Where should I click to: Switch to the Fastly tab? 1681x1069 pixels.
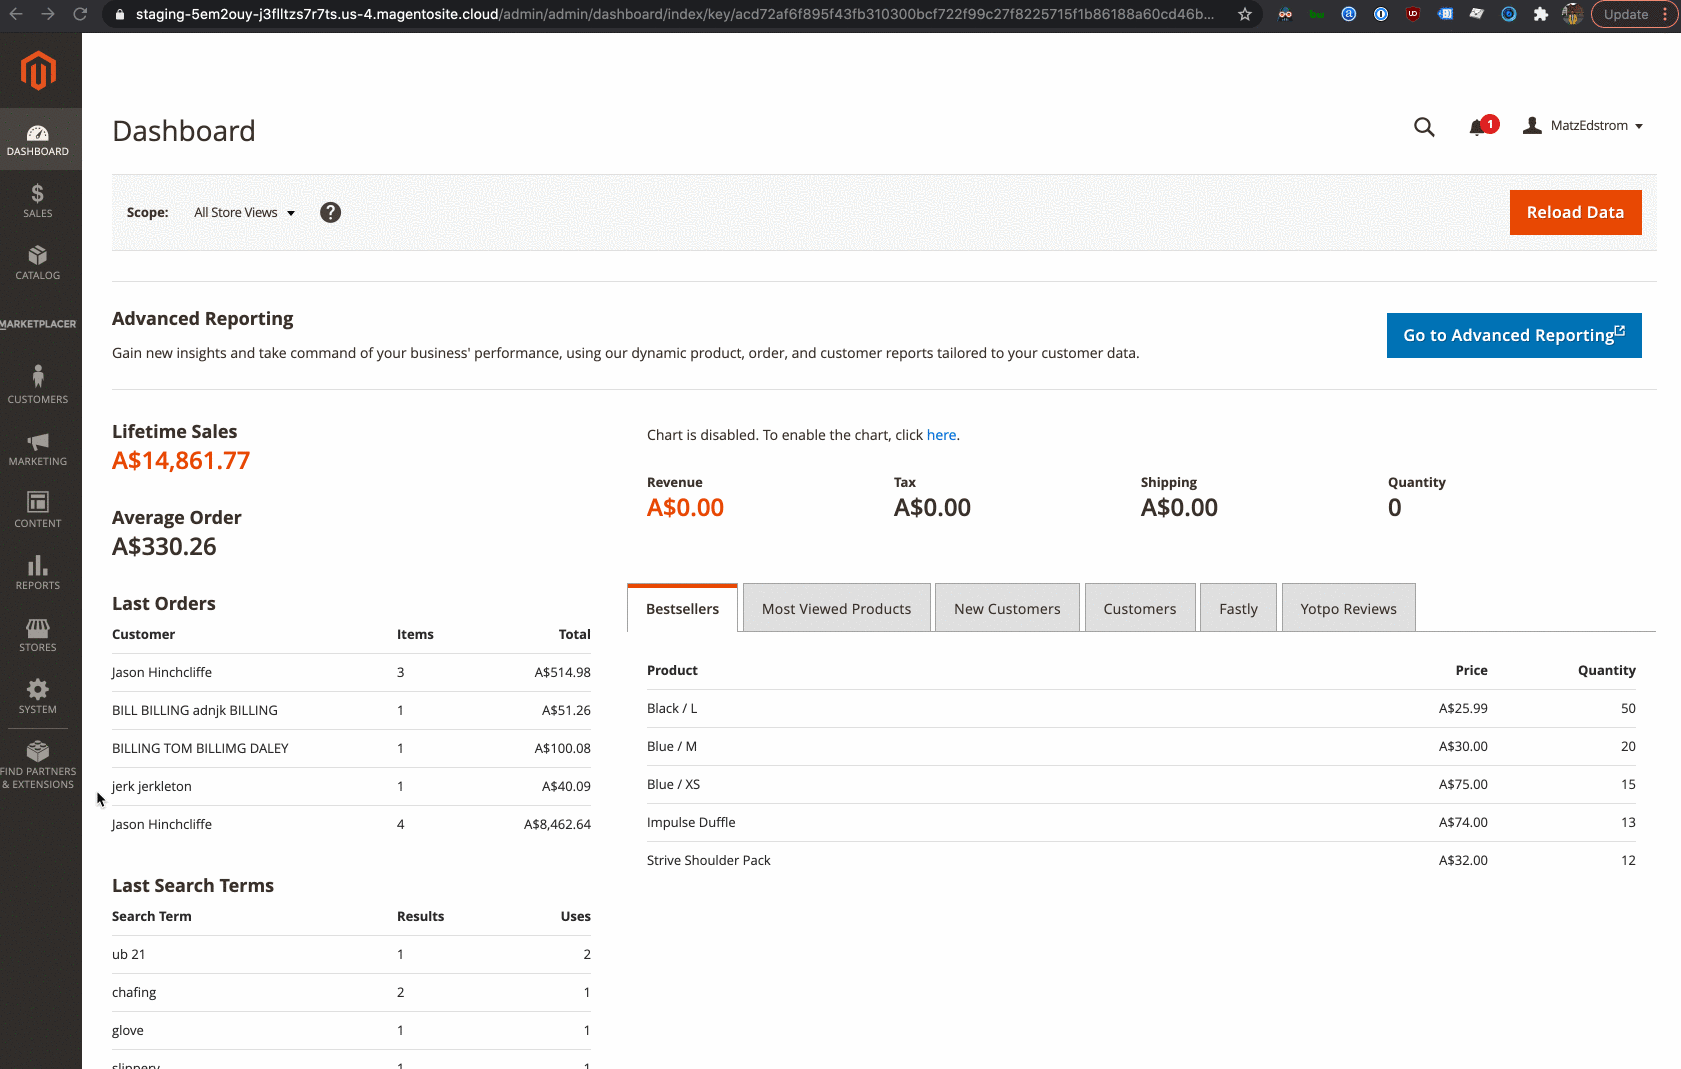pyautogui.click(x=1238, y=608)
